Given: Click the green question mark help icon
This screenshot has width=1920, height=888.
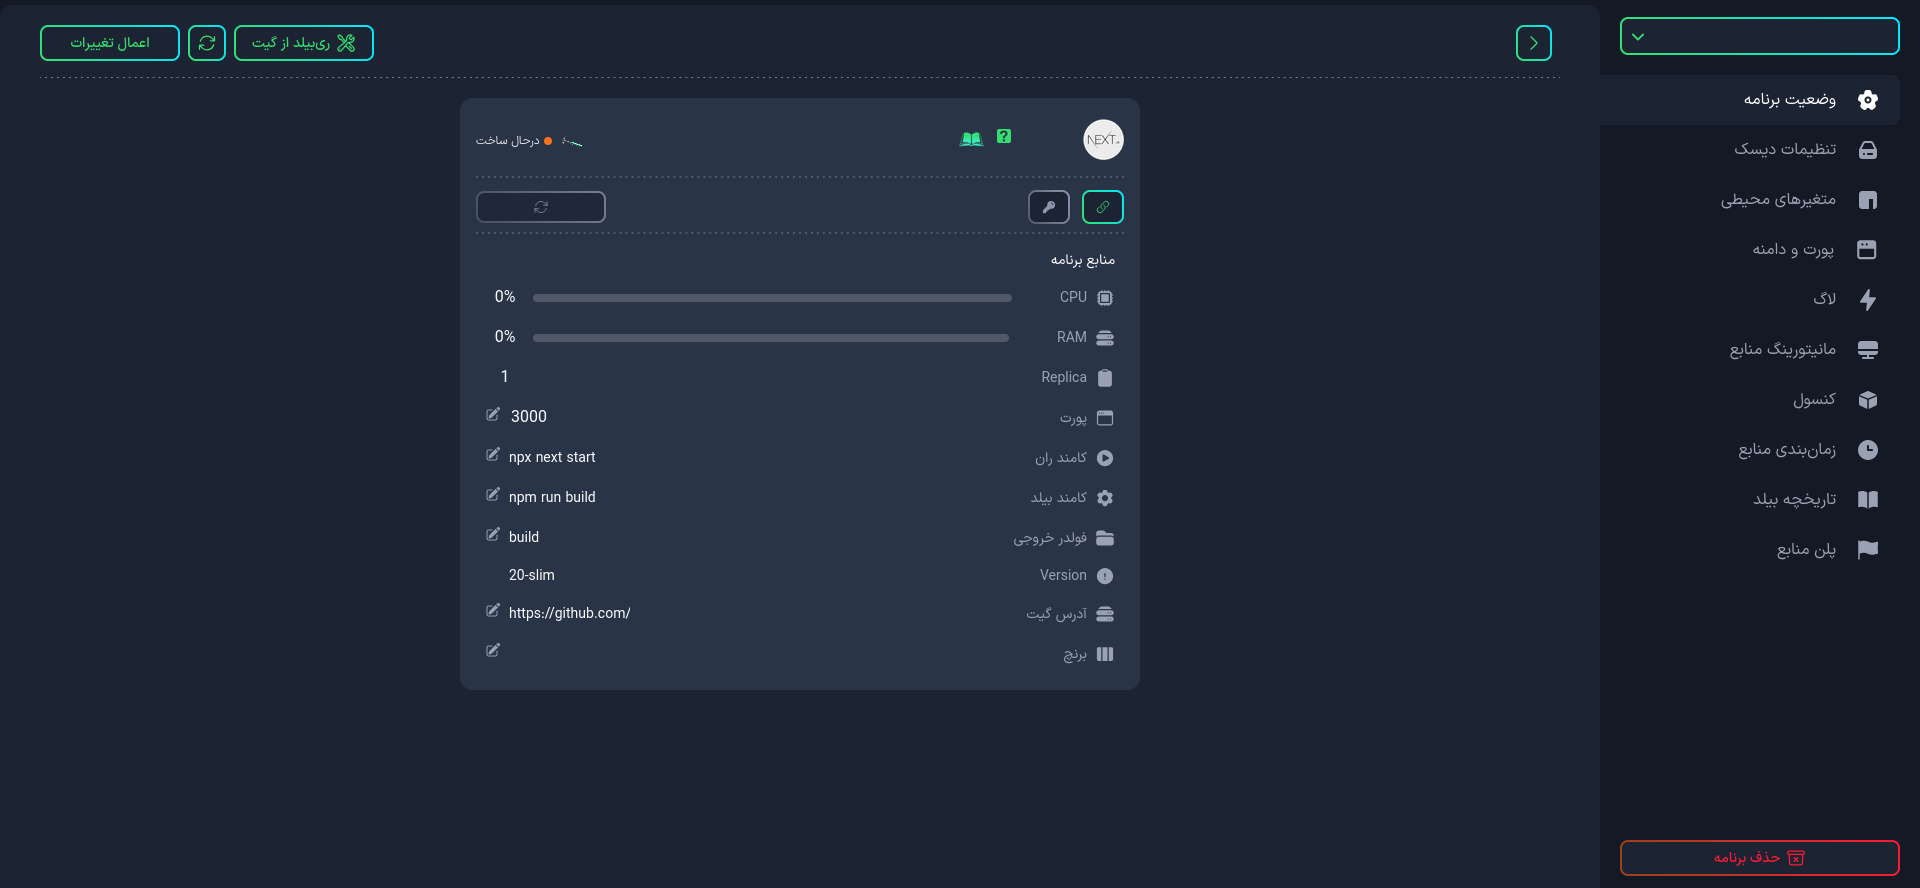Looking at the screenshot, I should pyautogui.click(x=1004, y=137).
